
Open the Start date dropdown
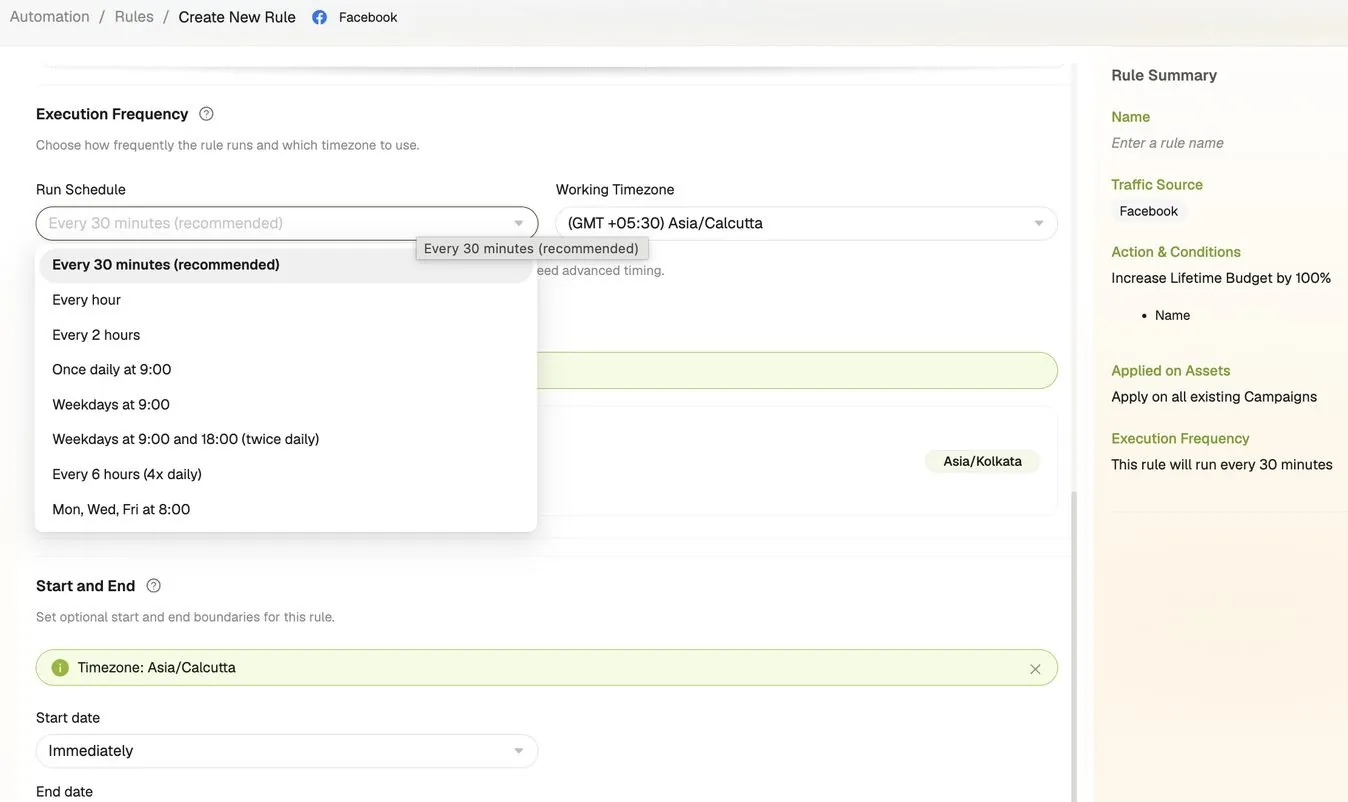[x=287, y=751]
